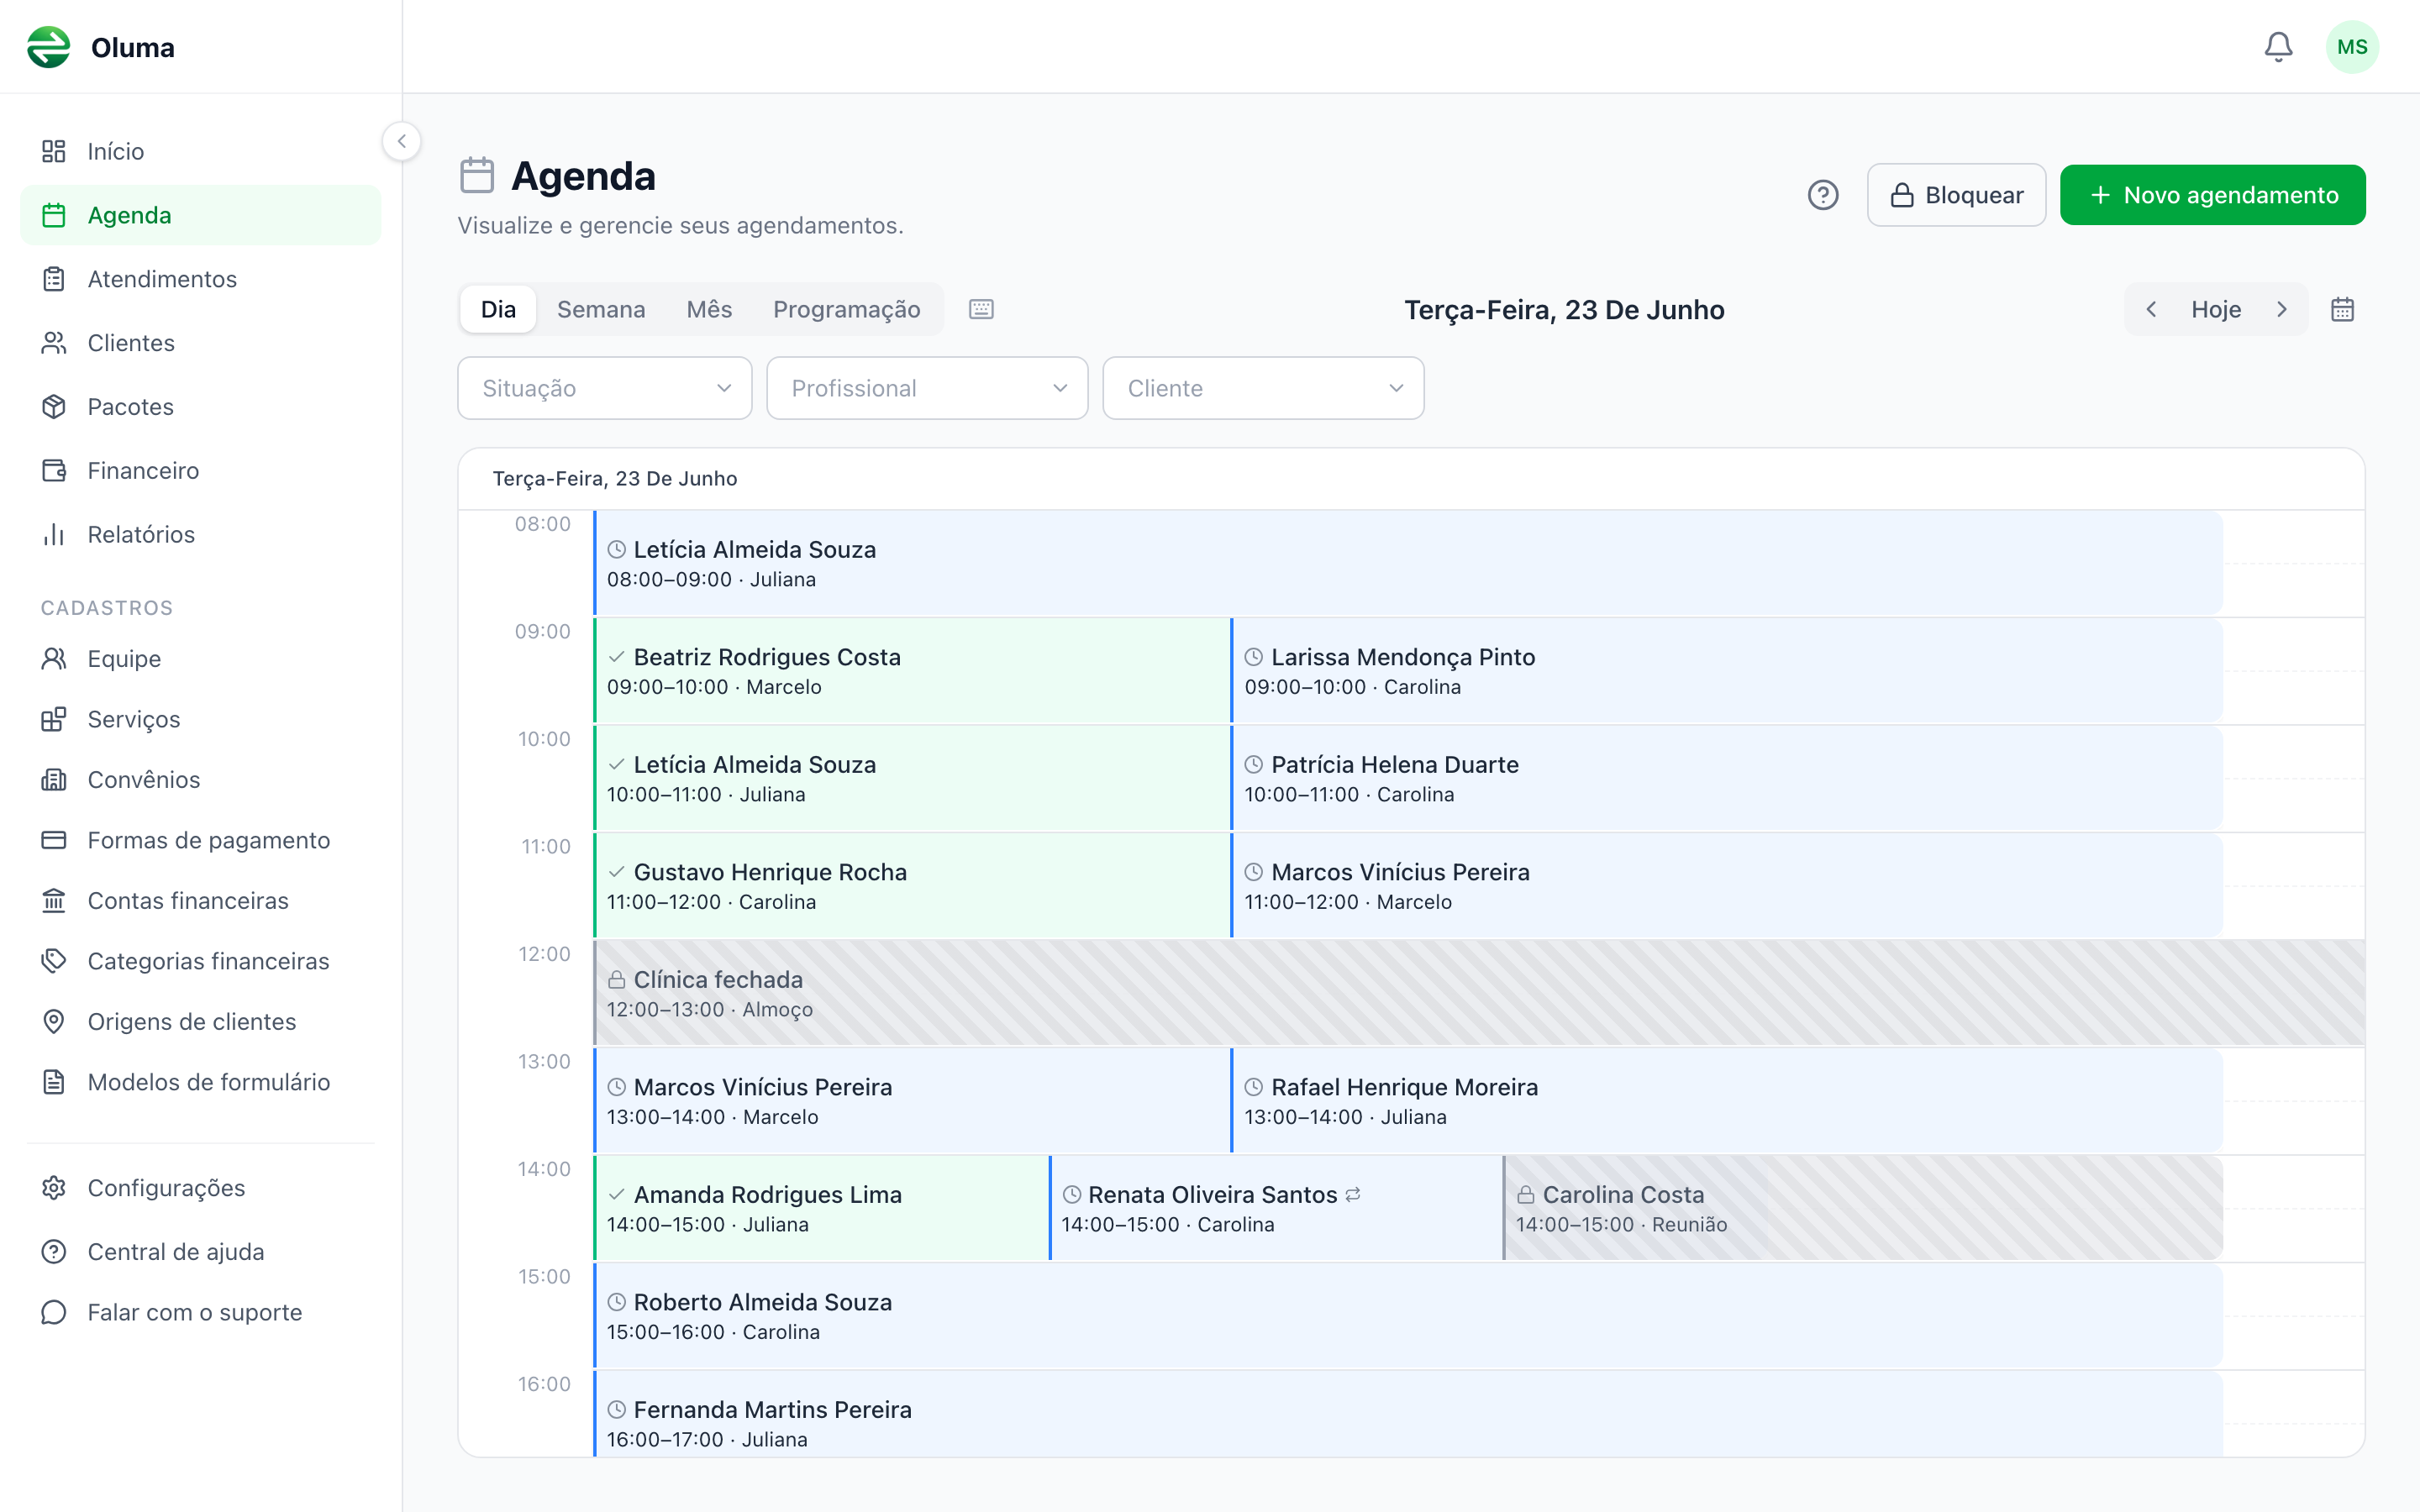Open notifications bell

point(2278,47)
